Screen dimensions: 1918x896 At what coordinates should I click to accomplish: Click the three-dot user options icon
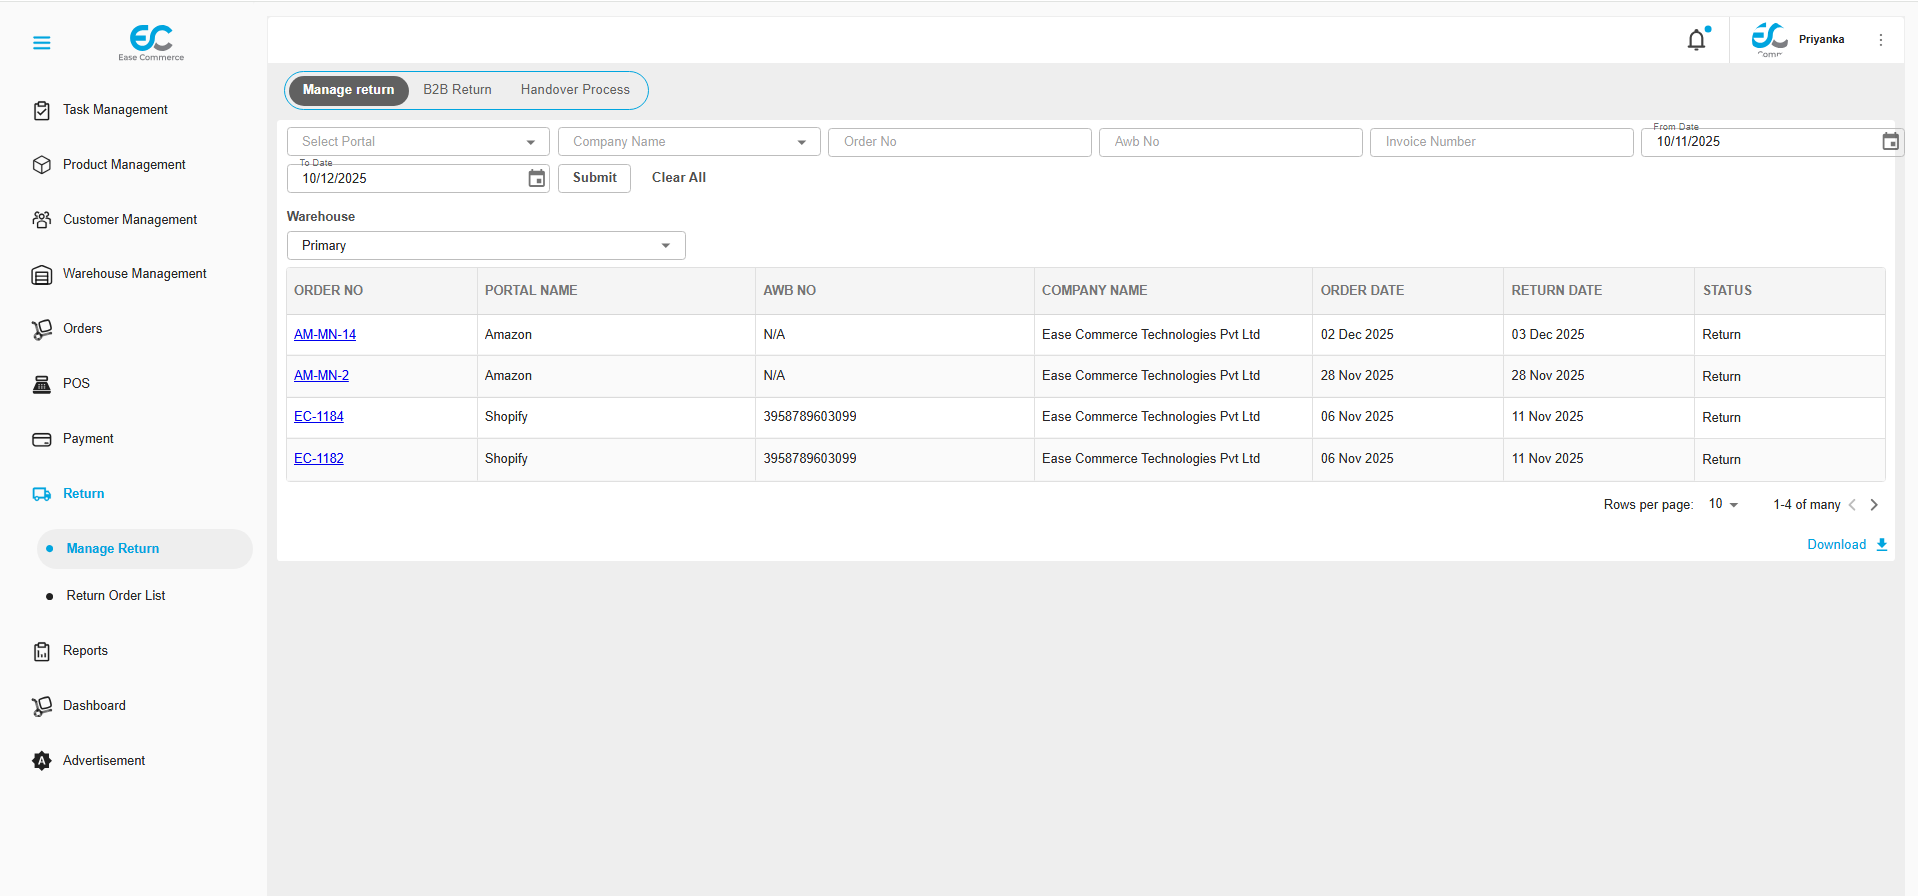coord(1881,40)
